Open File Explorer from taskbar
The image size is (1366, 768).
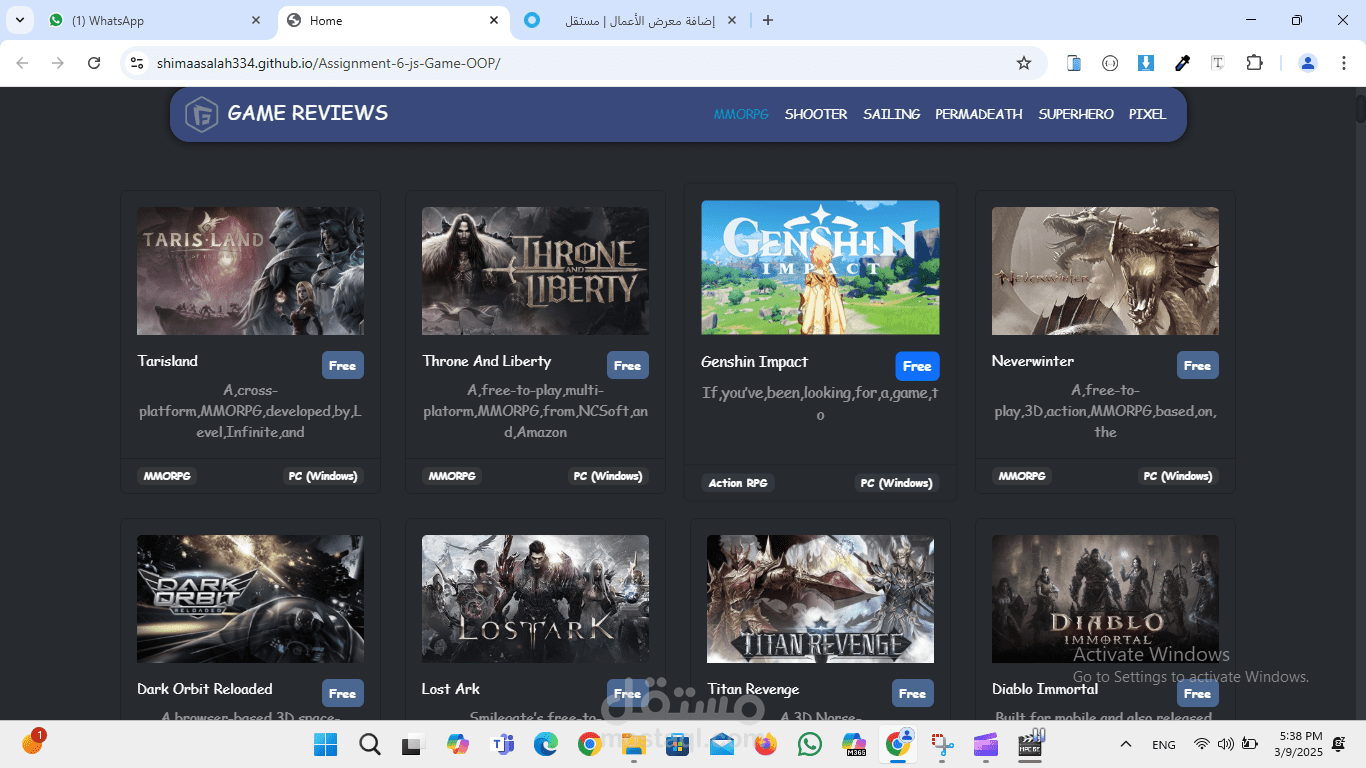click(x=633, y=744)
